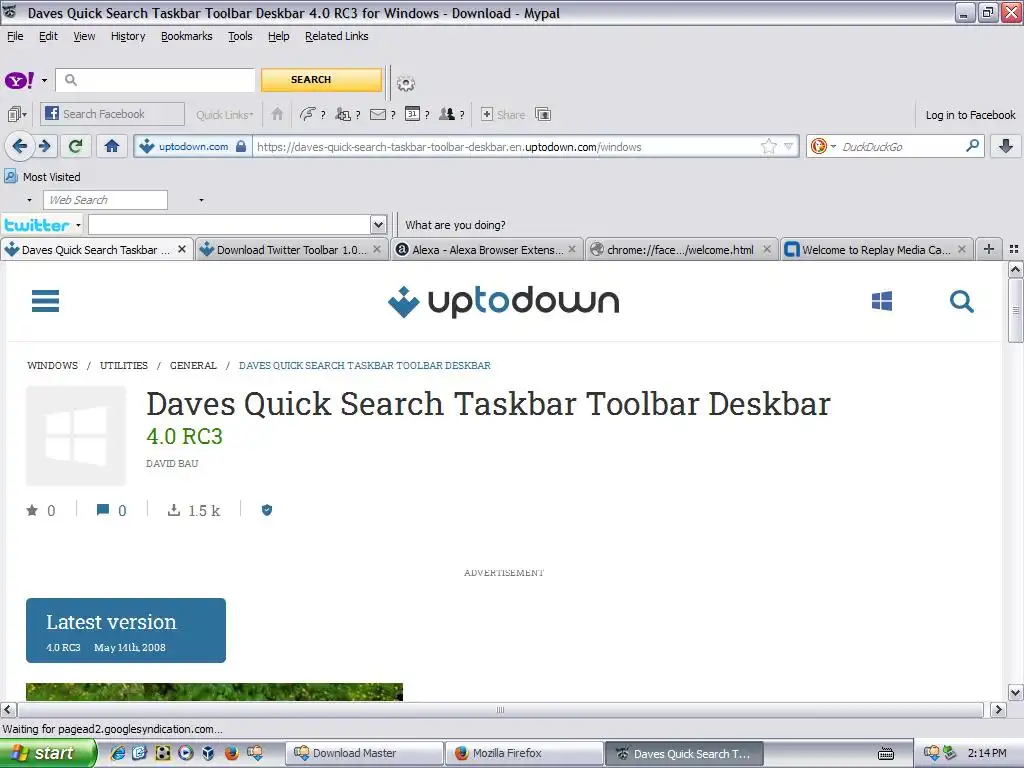Open the dropdown arrow left of Web Search

pyautogui.click(x=29, y=200)
